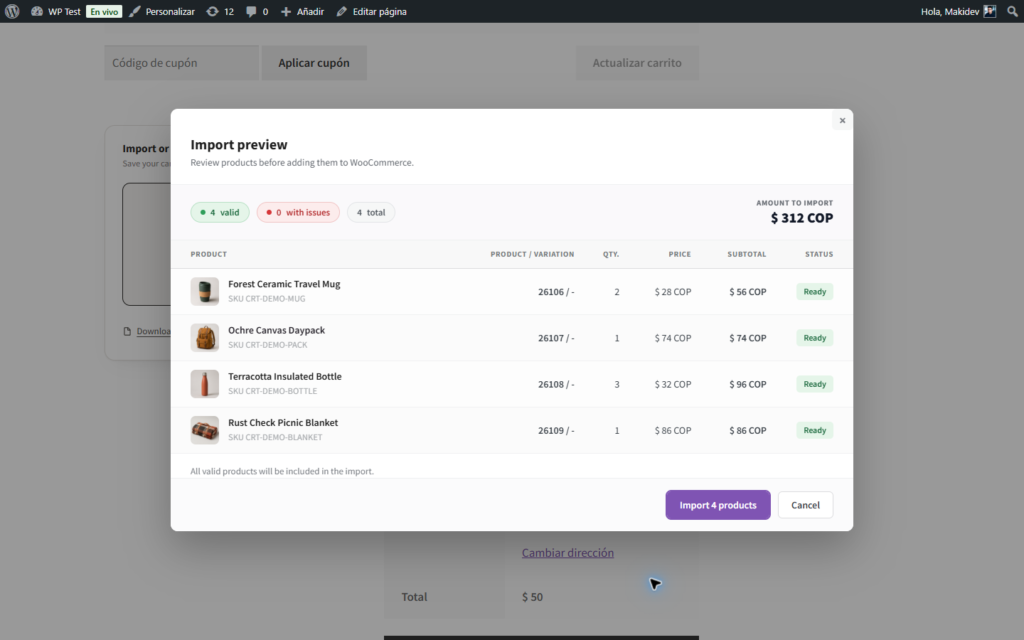
Task: Click product name Rust Check Picnic Blanket
Action: pos(283,423)
